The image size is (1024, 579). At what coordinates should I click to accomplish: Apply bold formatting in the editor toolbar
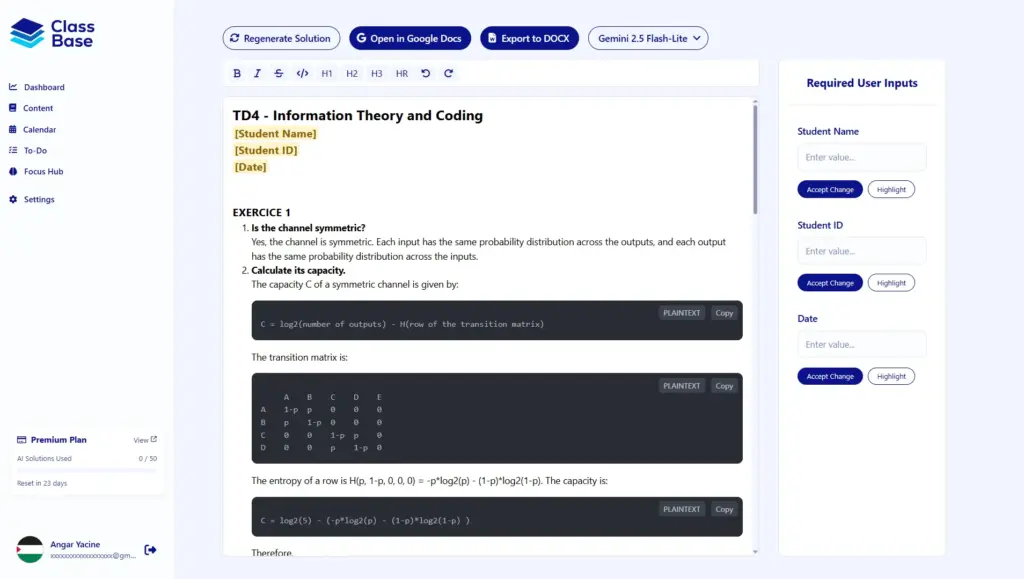click(237, 72)
